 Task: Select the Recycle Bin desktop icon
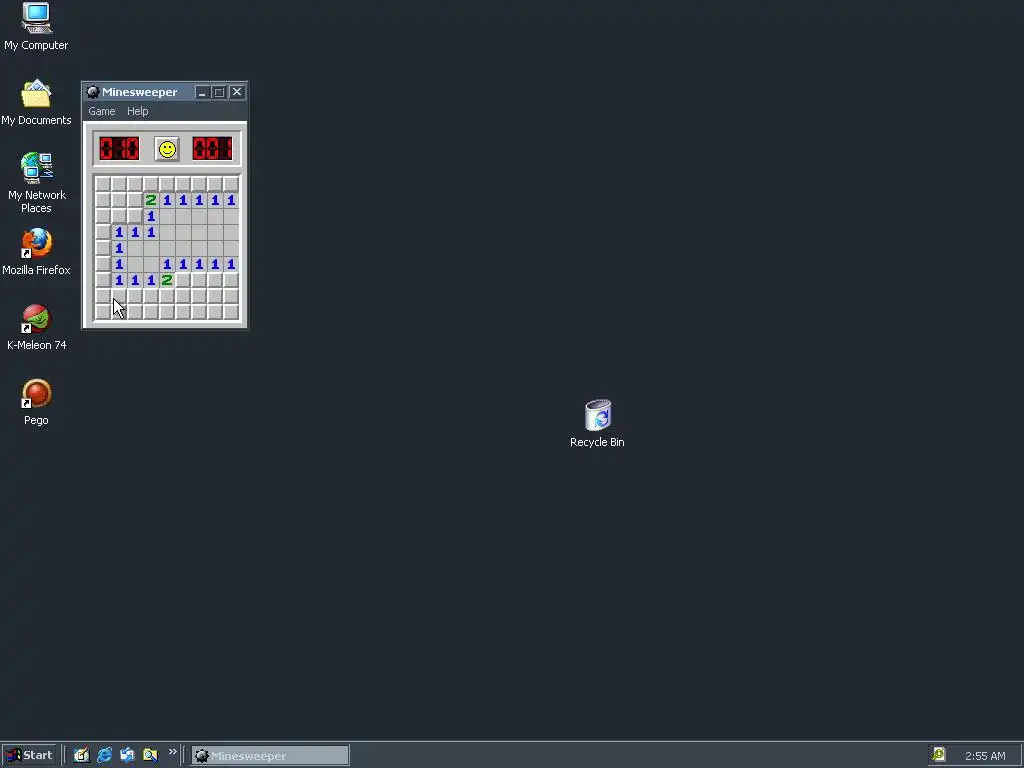pyautogui.click(x=597, y=424)
